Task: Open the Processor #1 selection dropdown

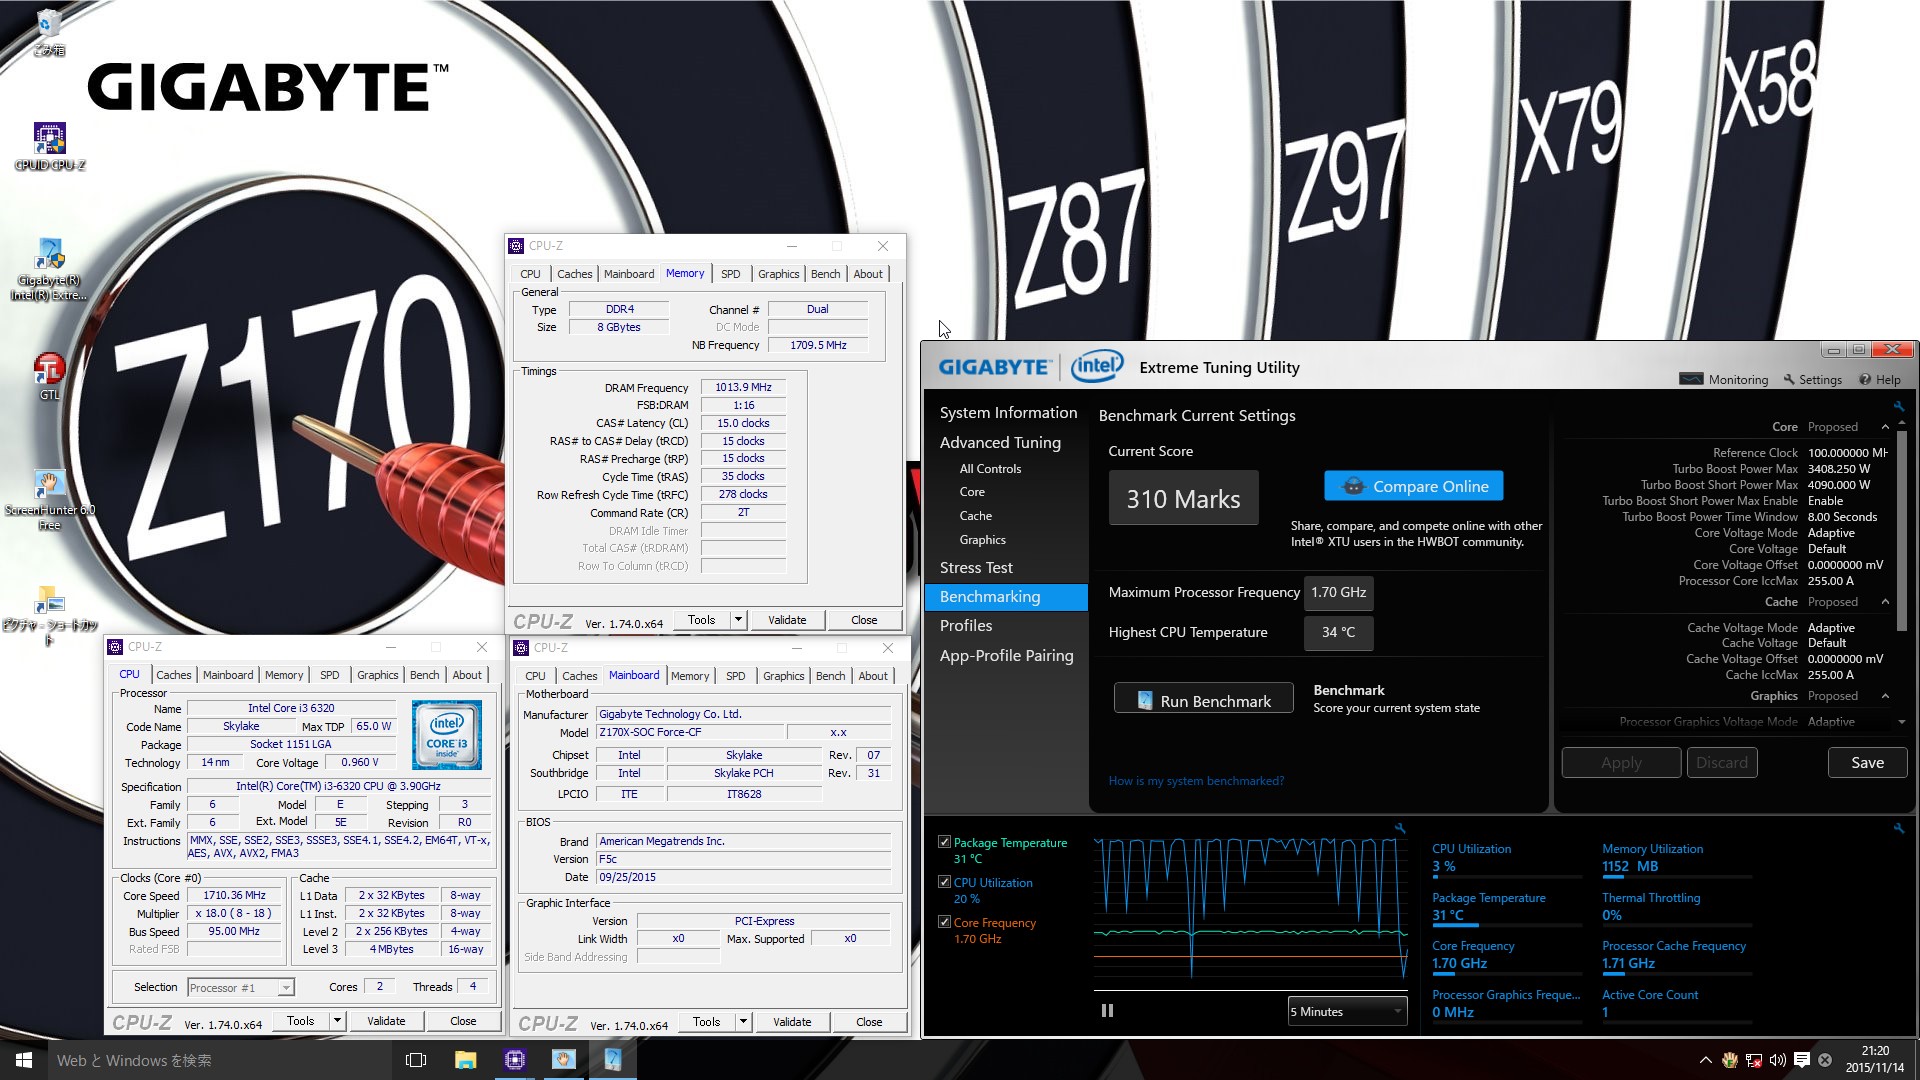Action: (x=241, y=987)
